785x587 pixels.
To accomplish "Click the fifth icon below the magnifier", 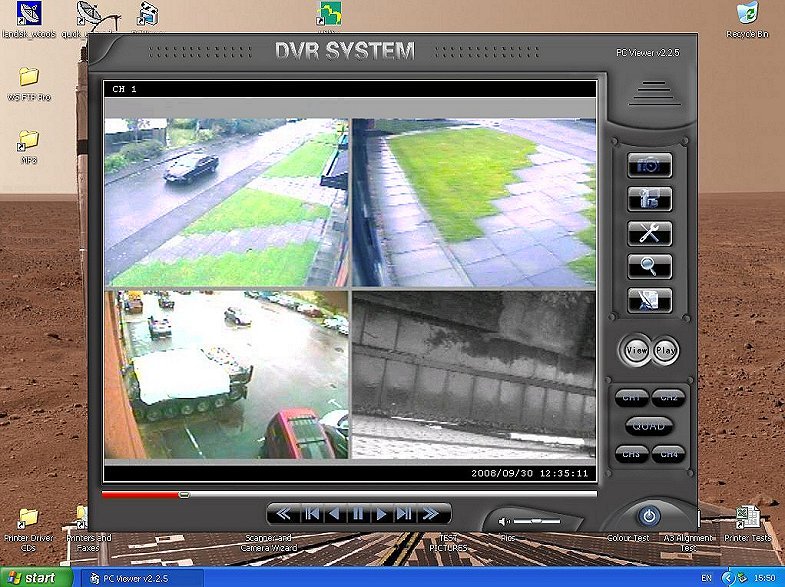I will pyautogui.click(x=649, y=299).
